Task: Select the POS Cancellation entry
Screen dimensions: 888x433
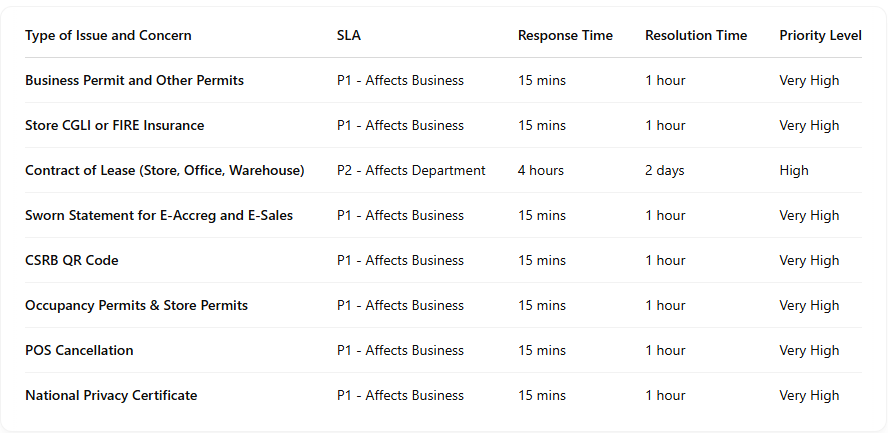Action: pyautogui.click(x=79, y=350)
